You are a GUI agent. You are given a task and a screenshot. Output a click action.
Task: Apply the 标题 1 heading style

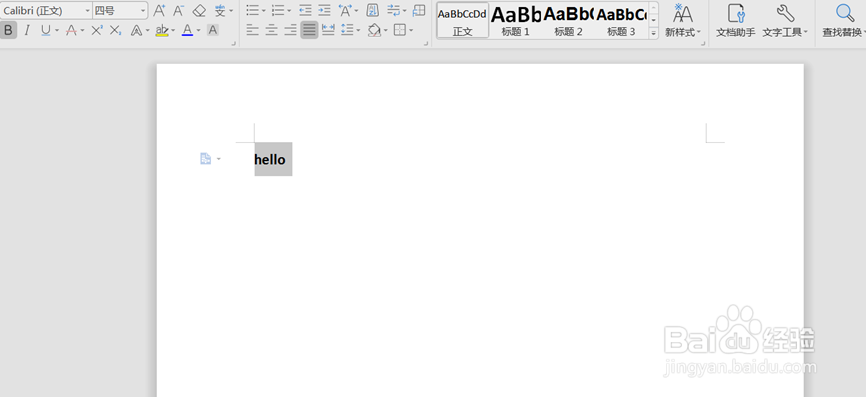[x=515, y=20]
